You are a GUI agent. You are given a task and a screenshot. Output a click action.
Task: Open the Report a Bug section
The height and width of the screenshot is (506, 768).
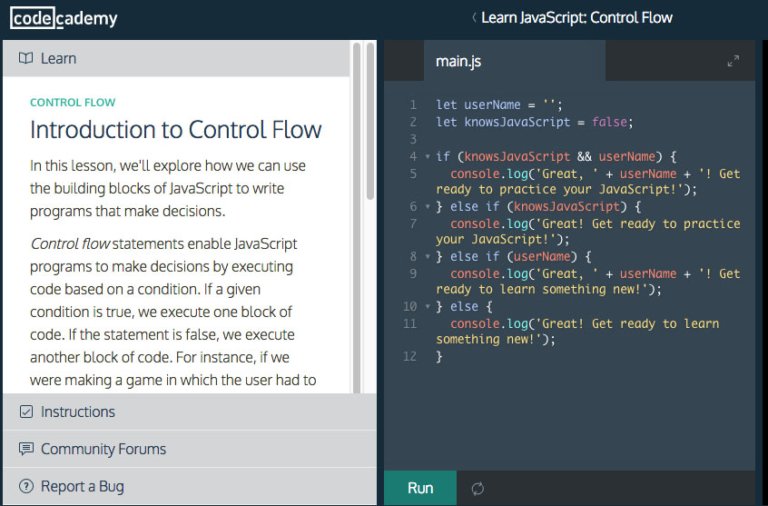190,486
